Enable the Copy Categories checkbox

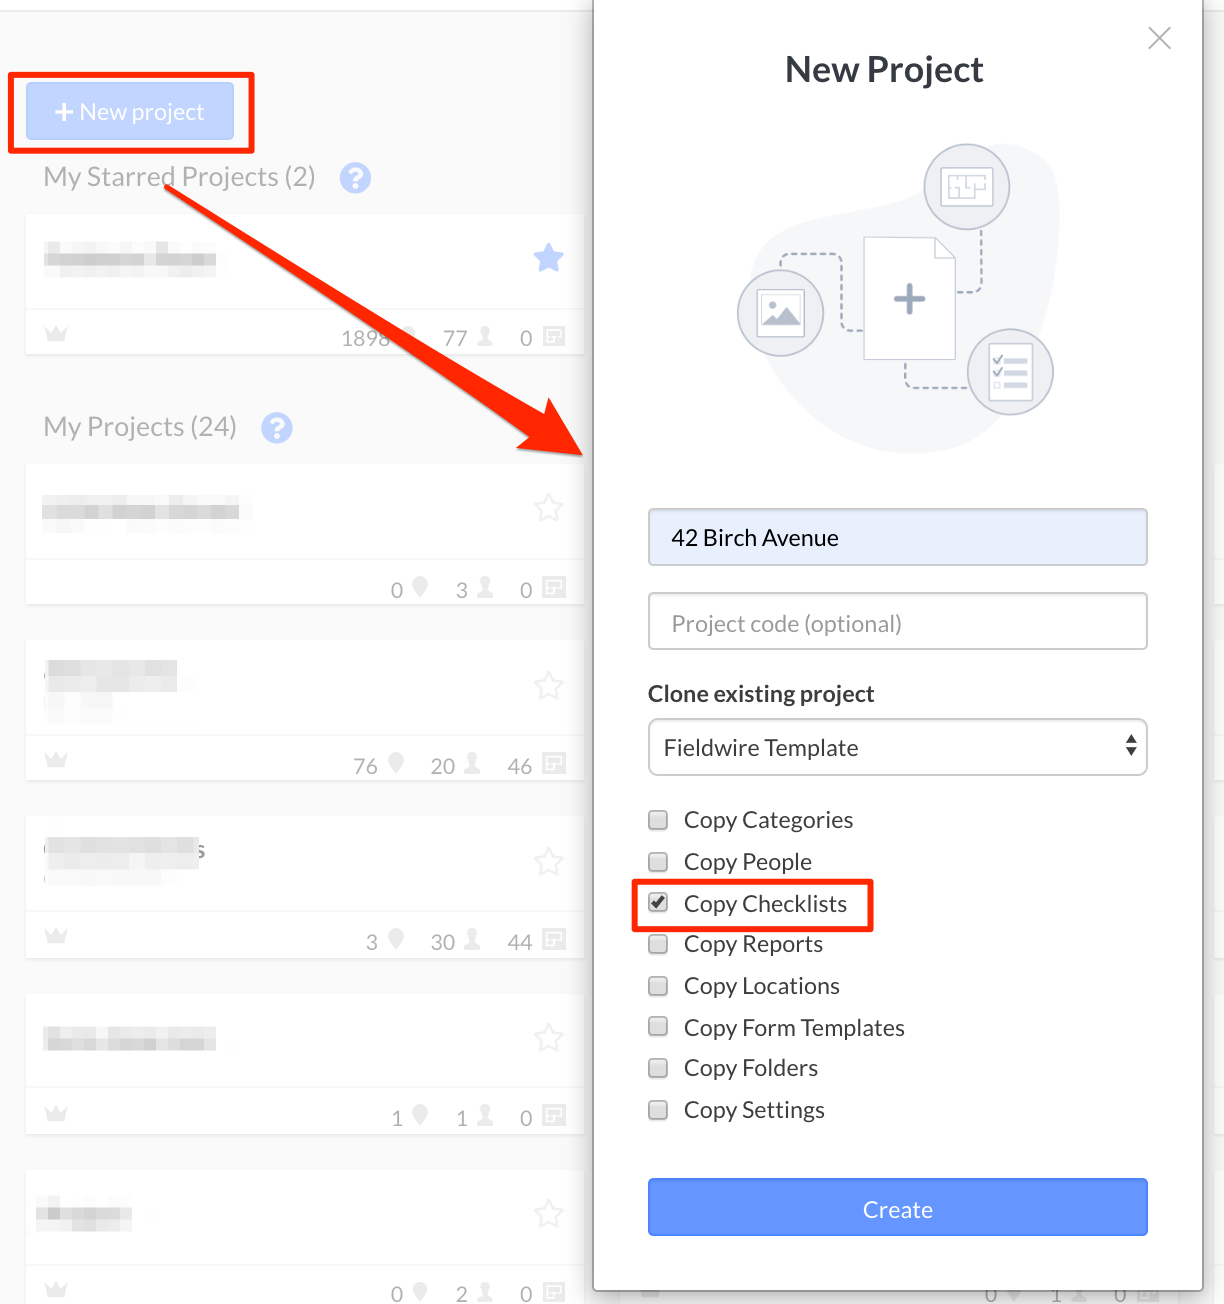[x=658, y=820]
